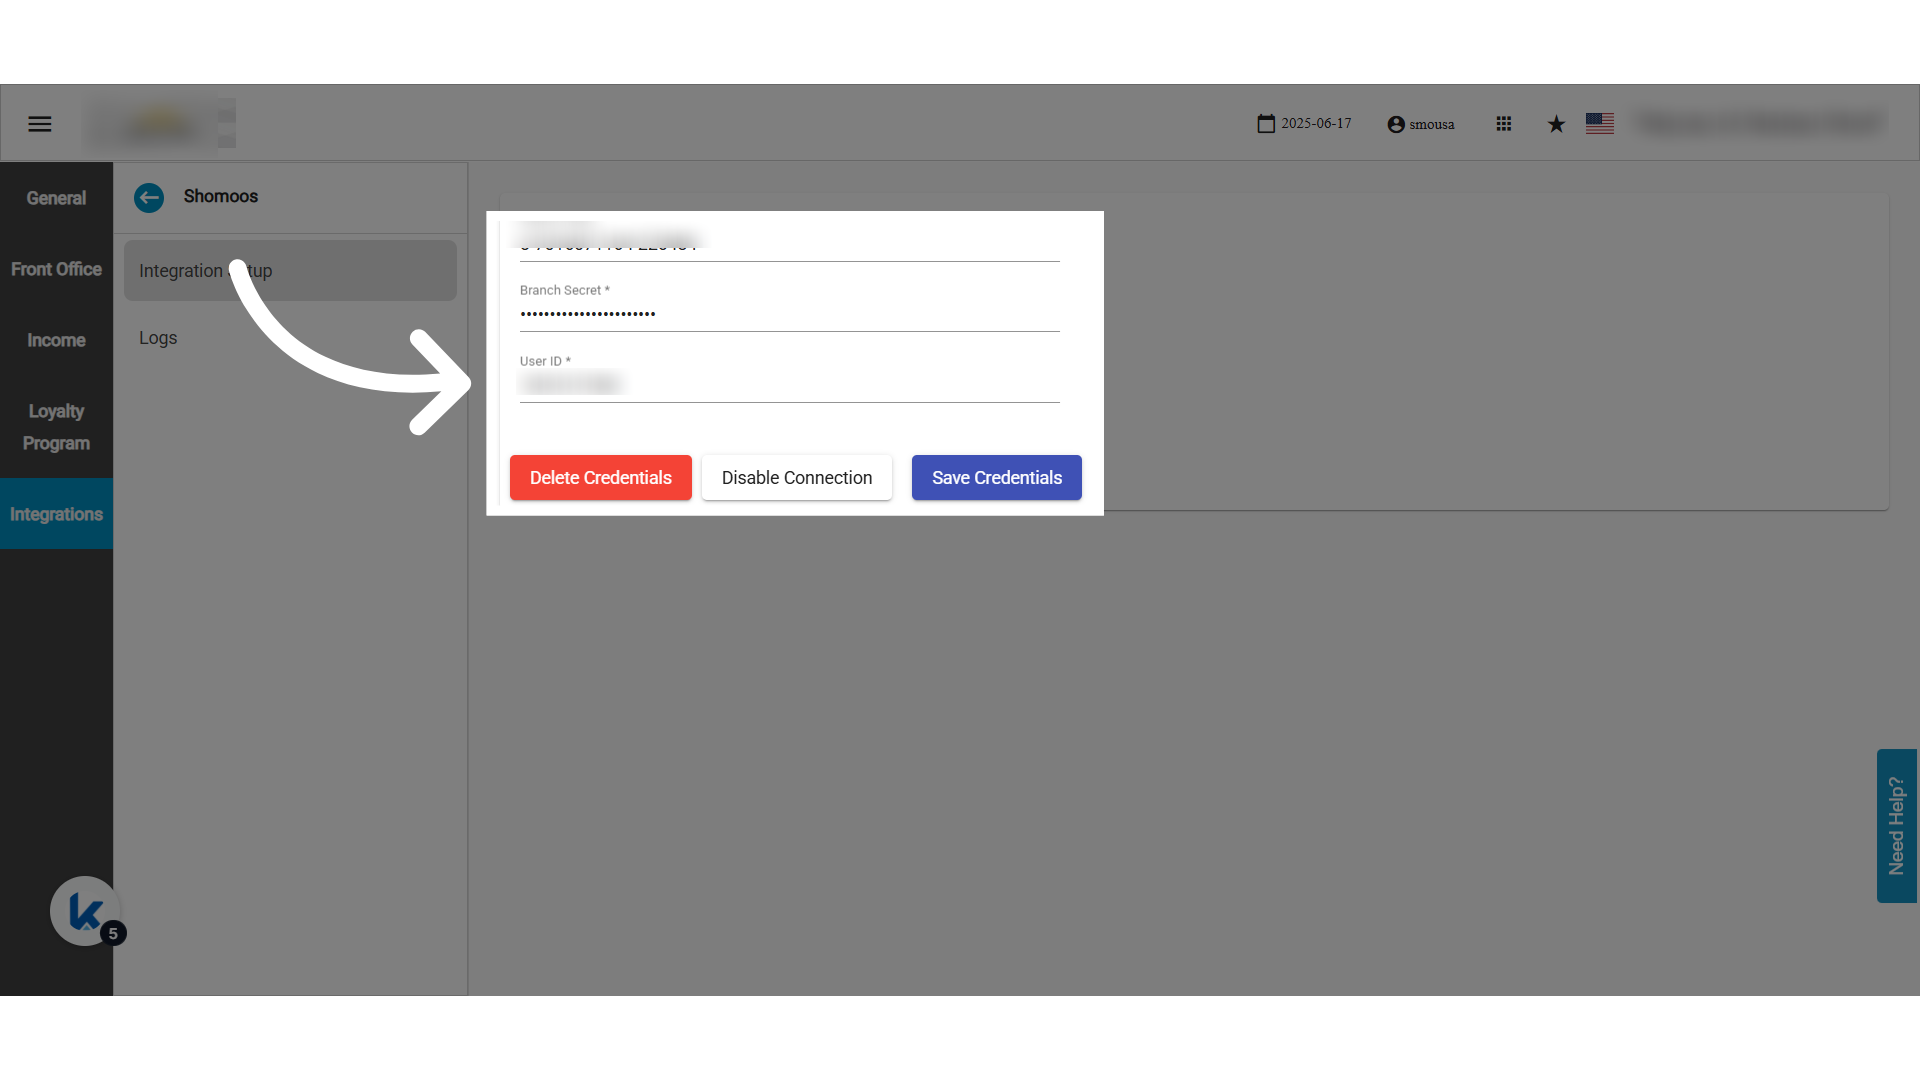1920x1080 pixels.
Task: Focus the Branch Secret field
Action: click(x=790, y=314)
